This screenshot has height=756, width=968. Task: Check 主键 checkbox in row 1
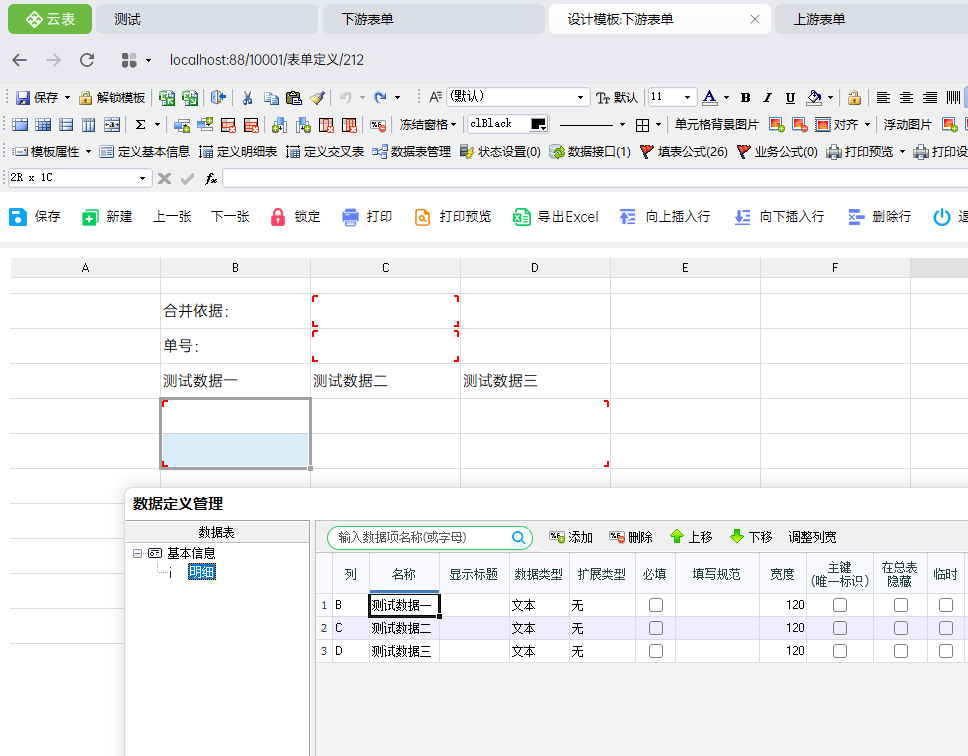(840, 605)
